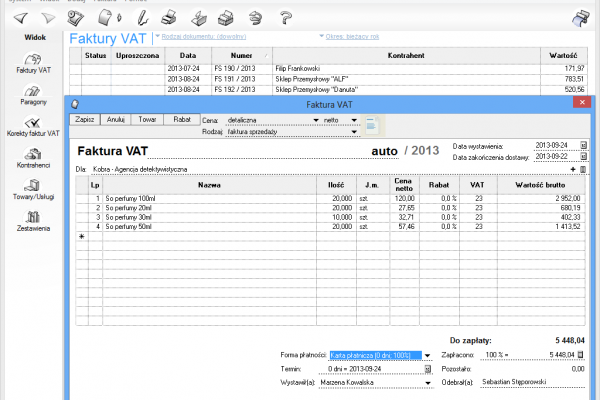Open the Wystawił(a) dropdown list
Screen dimensions: 600x400
tap(428, 382)
